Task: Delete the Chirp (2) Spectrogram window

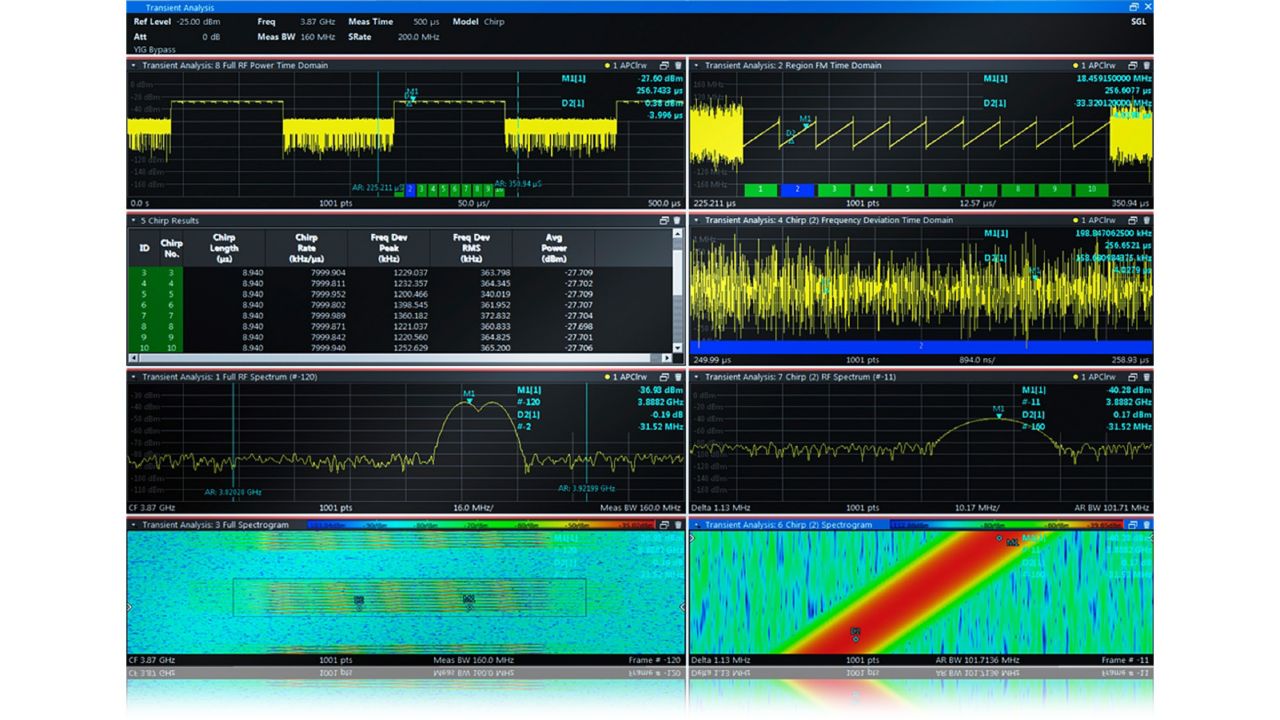Action: (x=1147, y=524)
